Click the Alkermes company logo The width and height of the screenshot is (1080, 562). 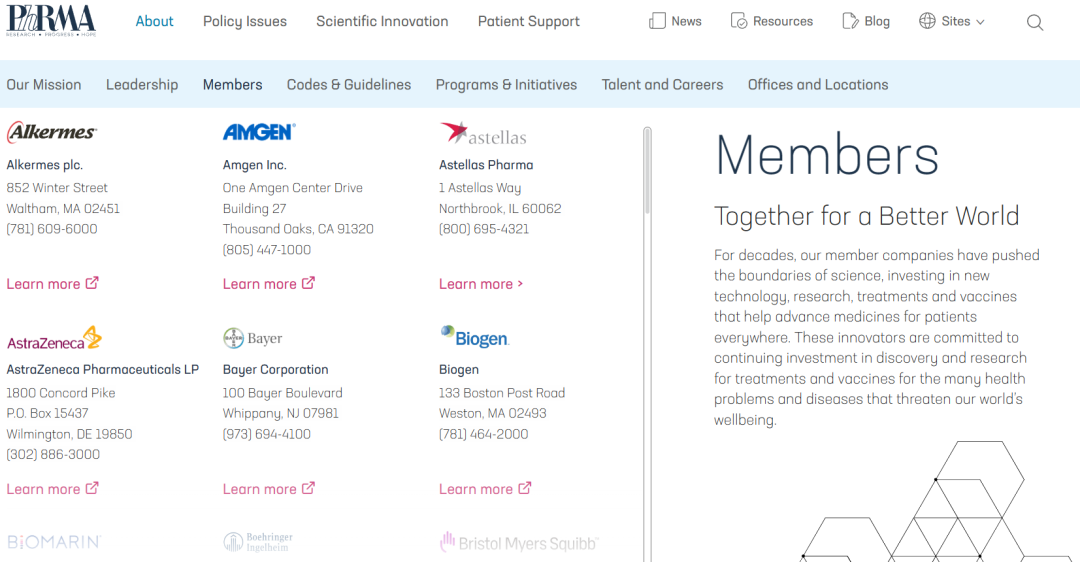coord(52,132)
